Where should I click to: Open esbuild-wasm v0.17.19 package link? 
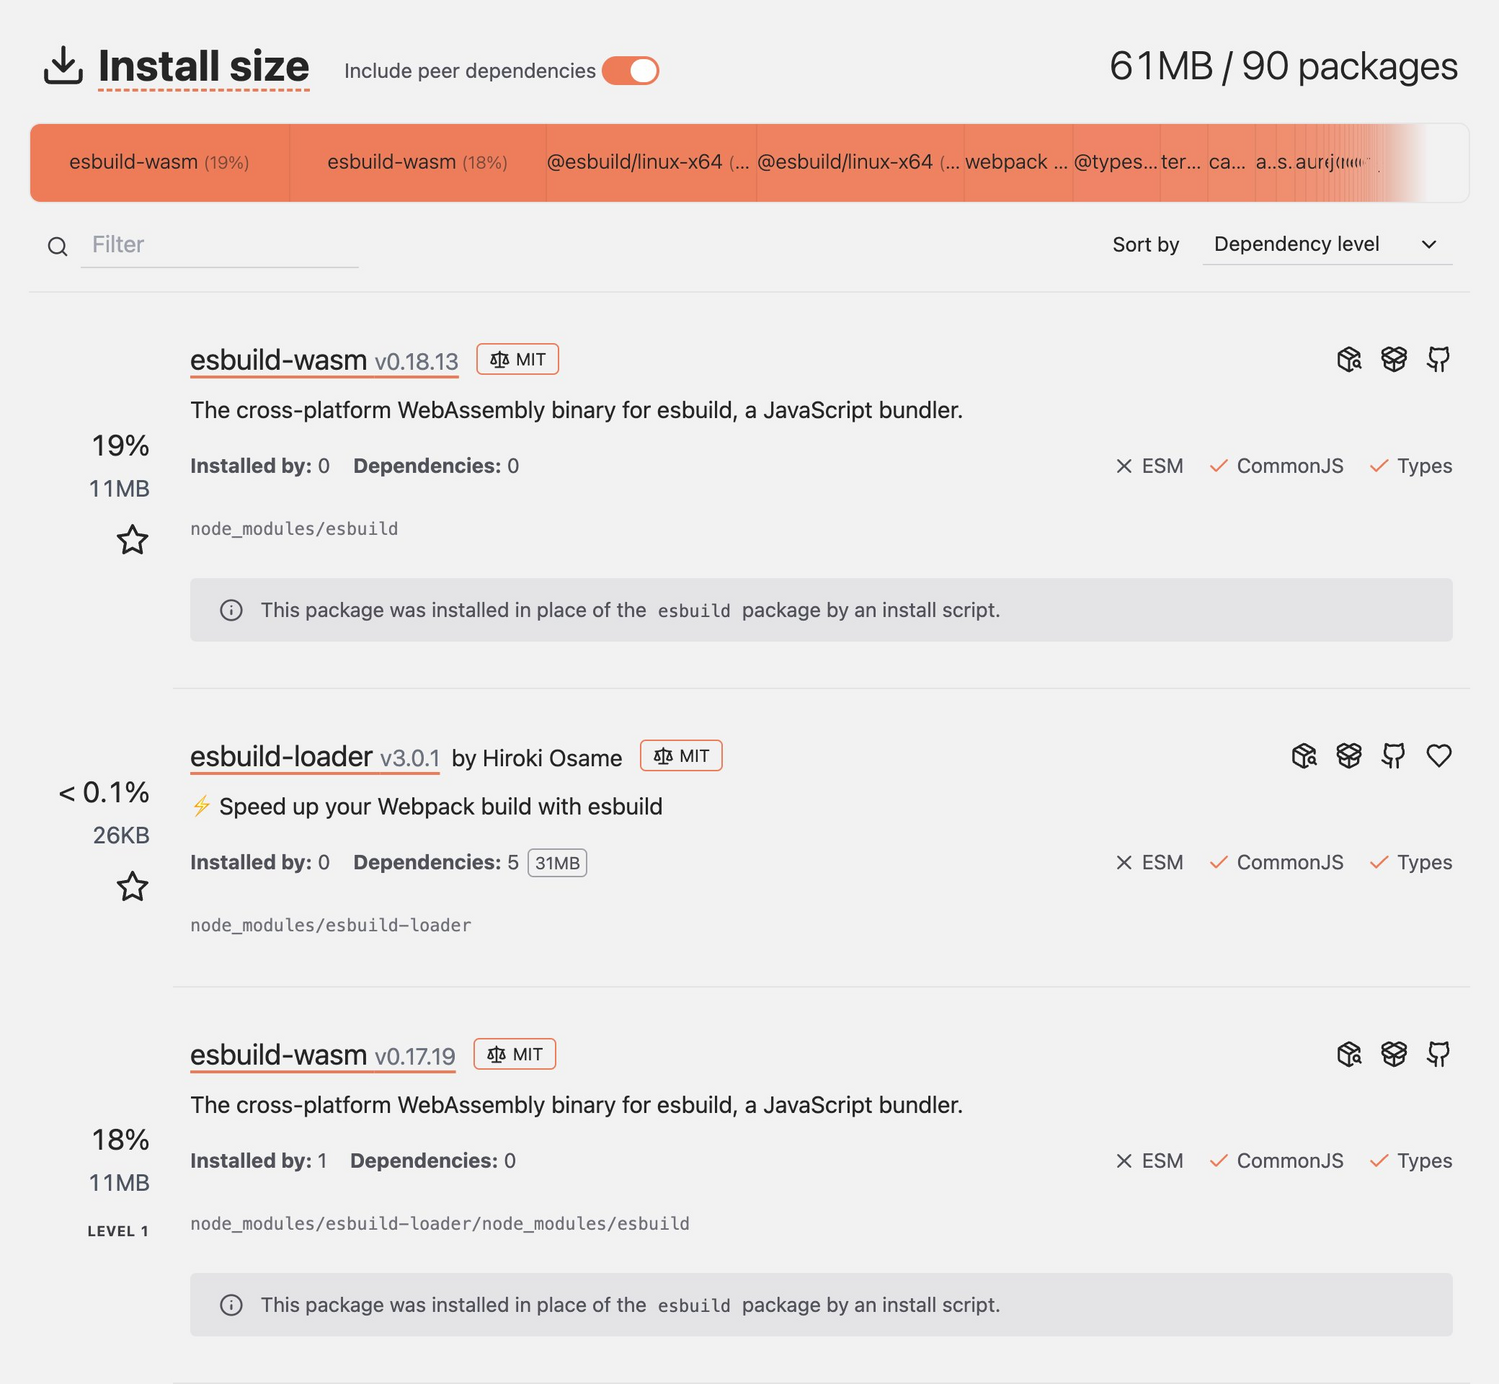point(322,1055)
